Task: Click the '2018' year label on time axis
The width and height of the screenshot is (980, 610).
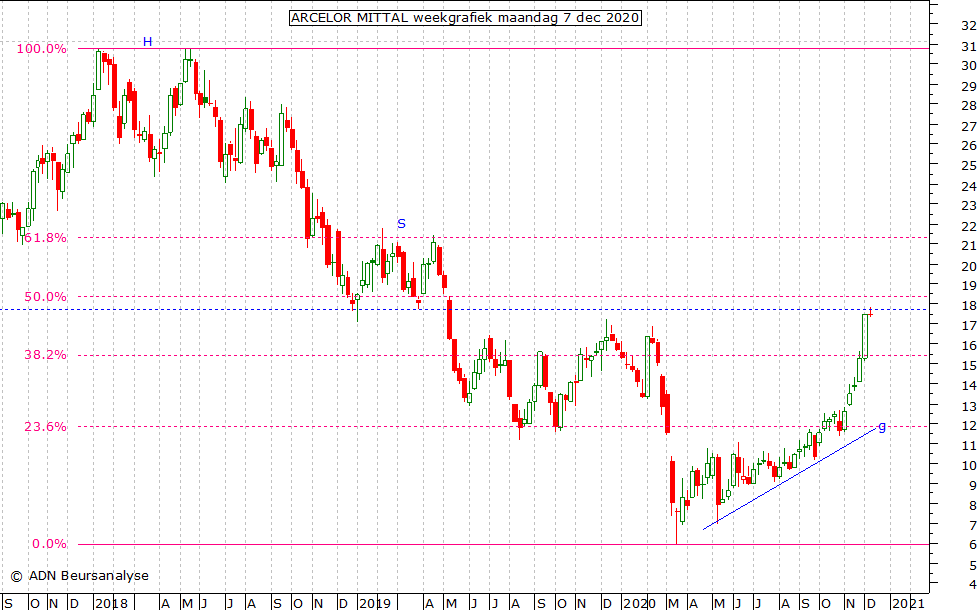Action: click(x=112, y=603)
